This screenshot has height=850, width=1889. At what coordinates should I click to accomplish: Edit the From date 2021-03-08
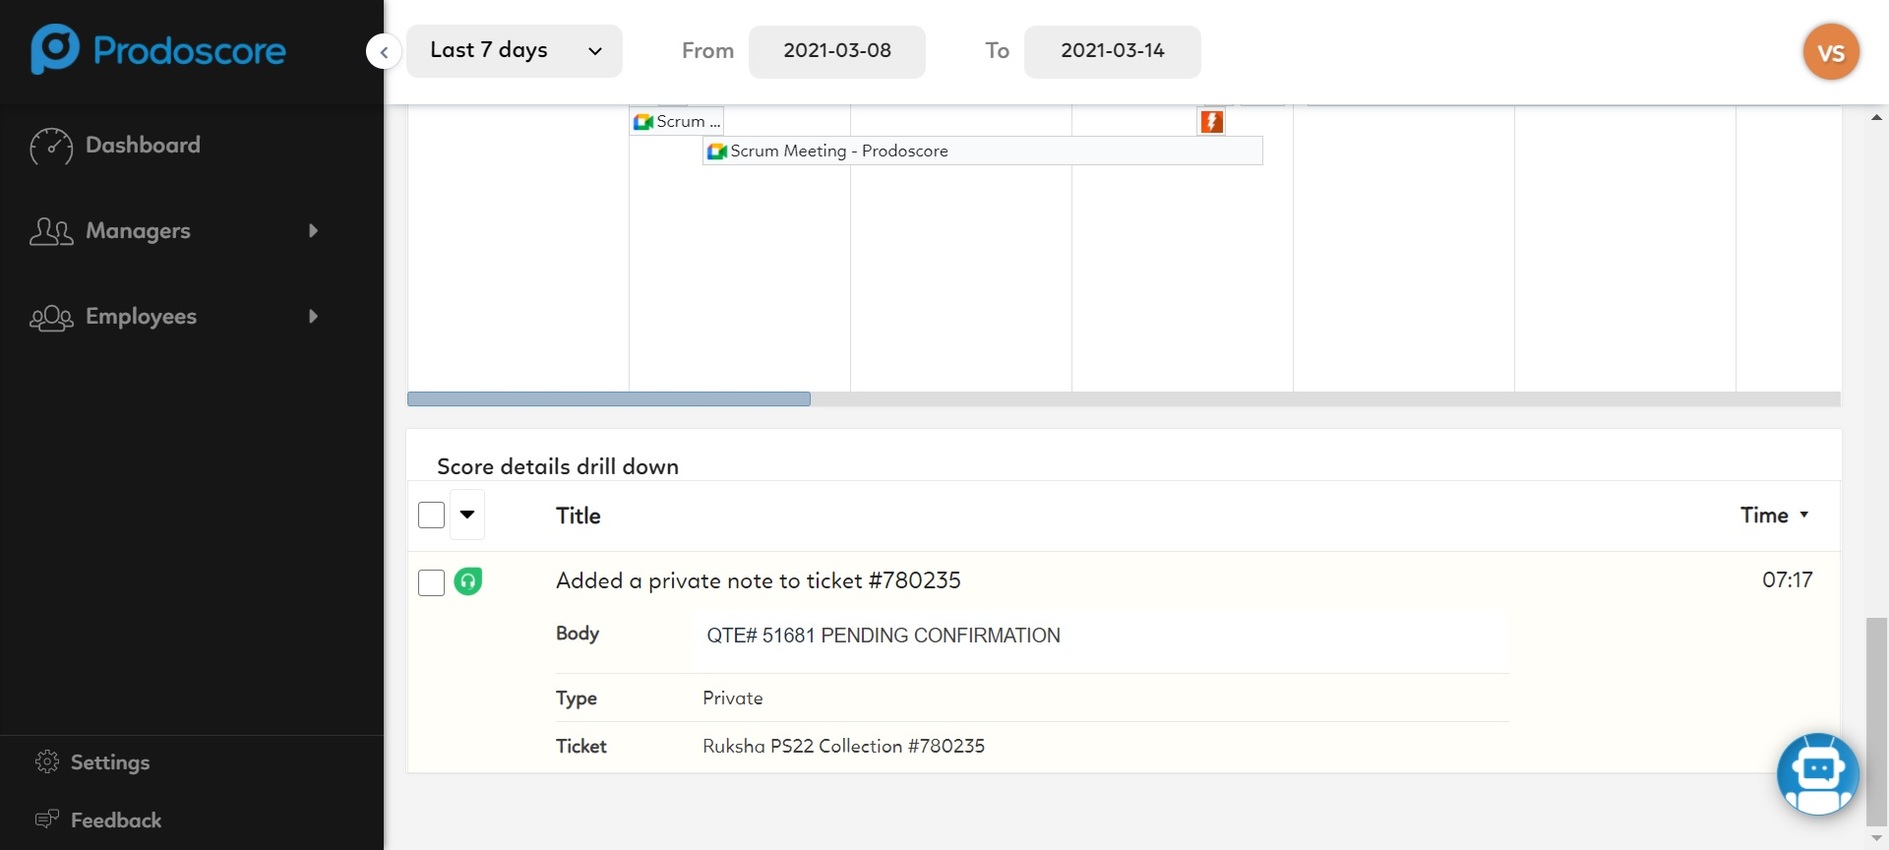[837, 51]
